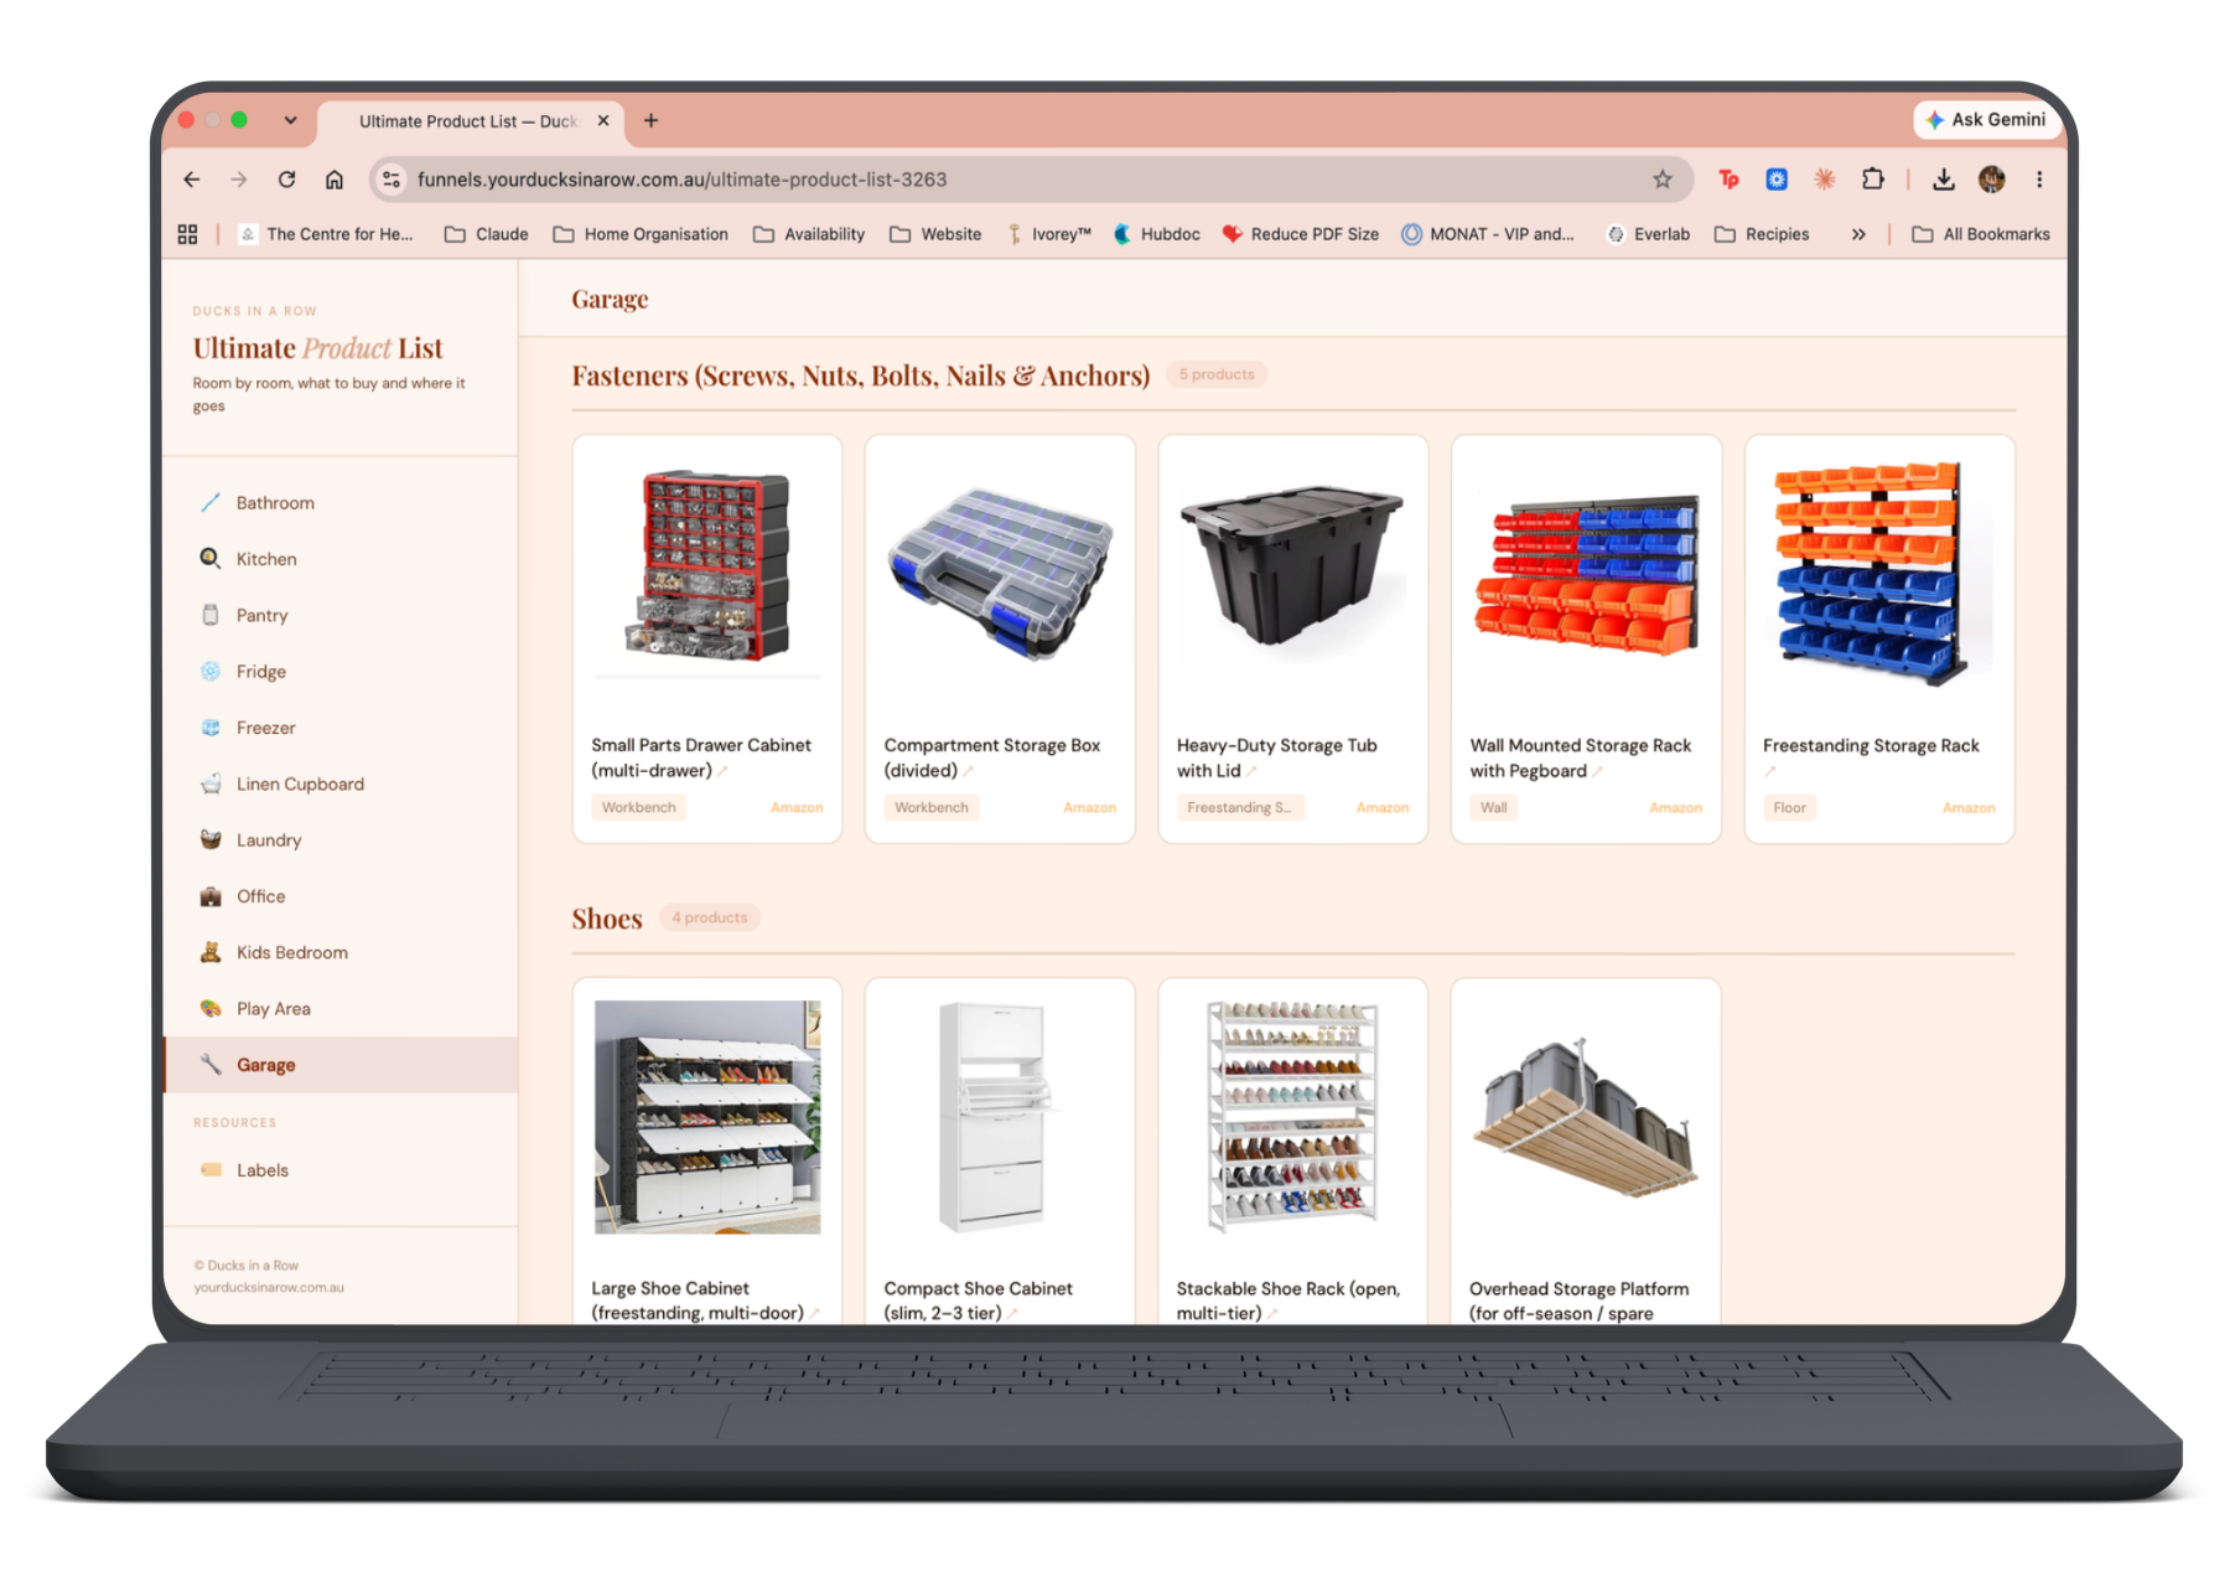
Task: Select Office in the sidebar
Action: pos(340,897)
